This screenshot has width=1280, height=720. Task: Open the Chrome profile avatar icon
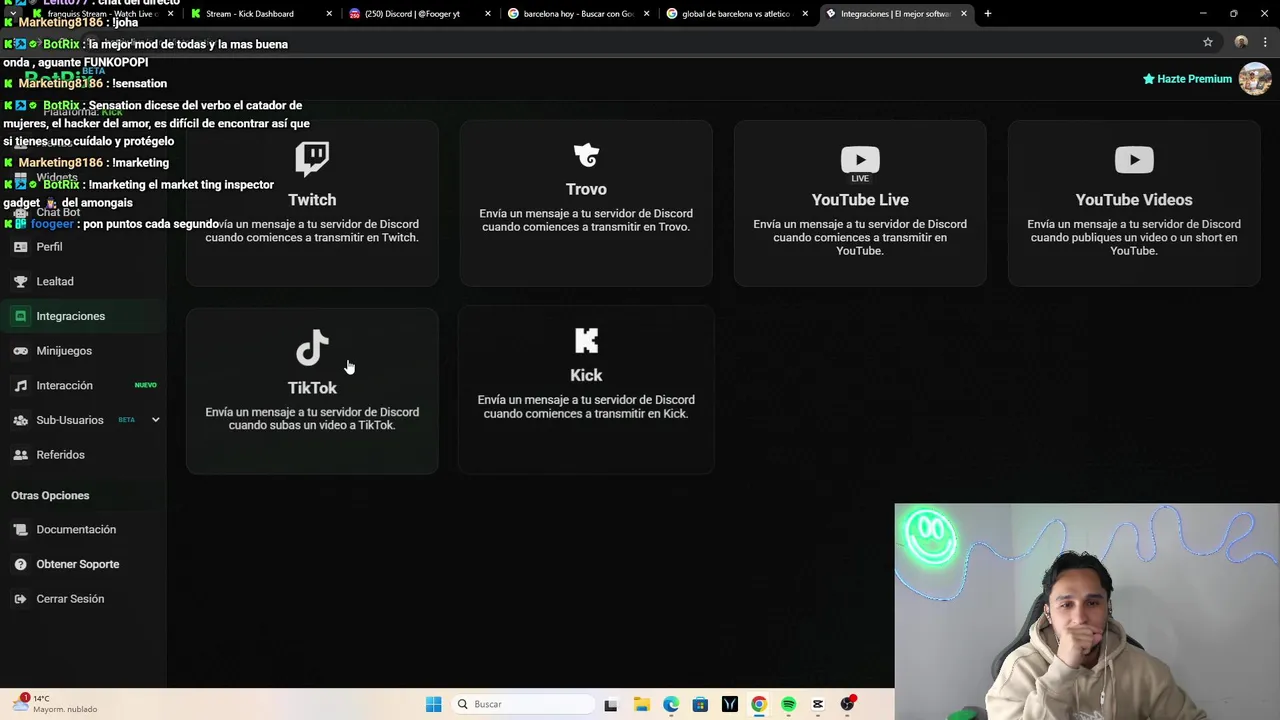pos(1241,42)
